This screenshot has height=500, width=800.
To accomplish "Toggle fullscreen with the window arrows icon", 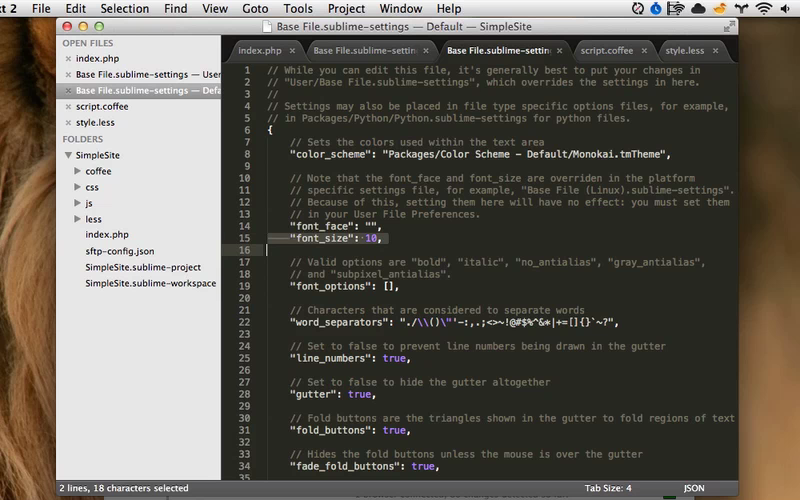I will point(730,27).
